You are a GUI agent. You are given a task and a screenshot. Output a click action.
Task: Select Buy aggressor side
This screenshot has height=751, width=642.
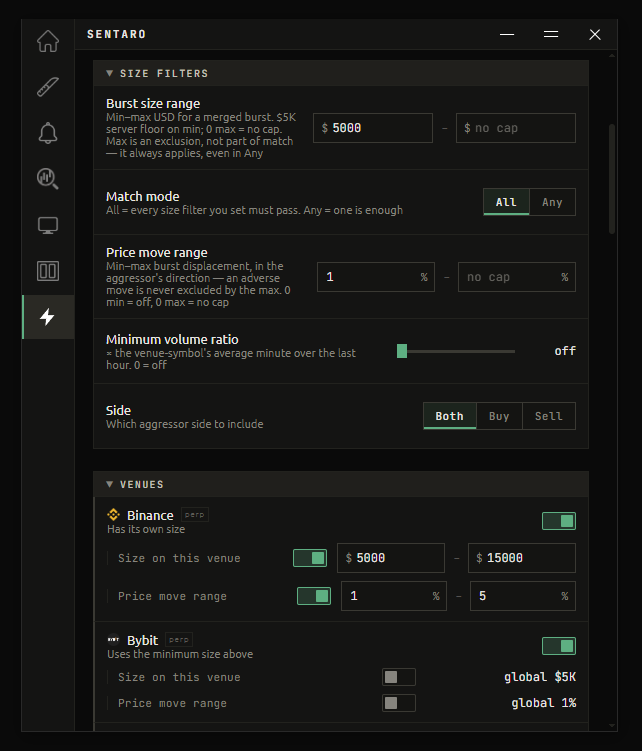(x=499, y=416)
